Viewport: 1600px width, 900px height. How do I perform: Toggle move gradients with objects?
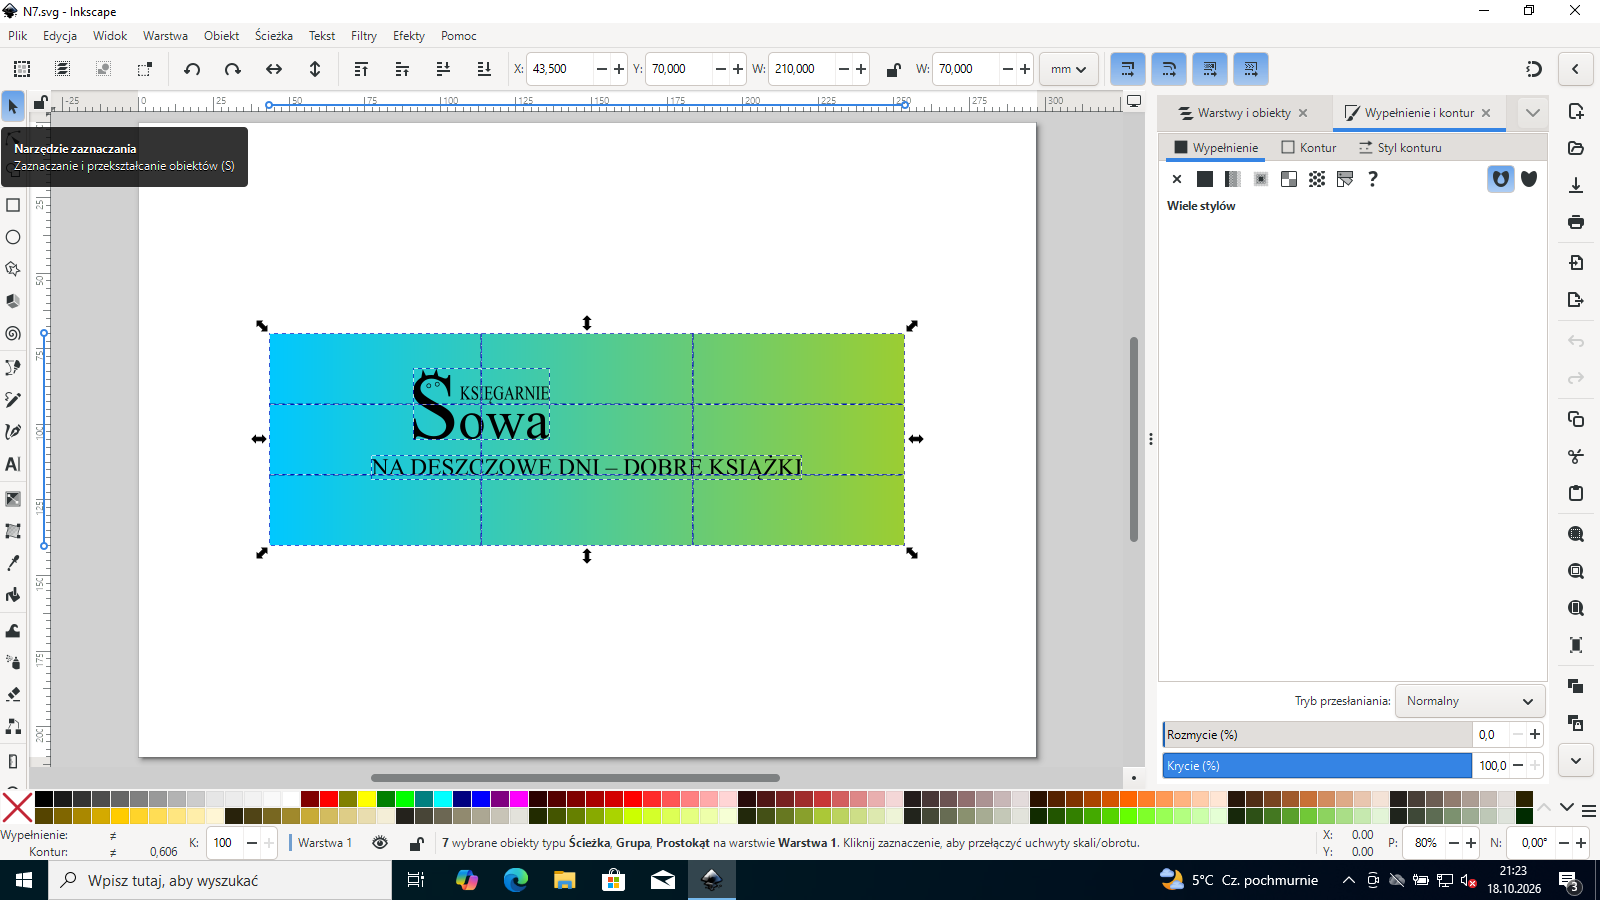1210,69
